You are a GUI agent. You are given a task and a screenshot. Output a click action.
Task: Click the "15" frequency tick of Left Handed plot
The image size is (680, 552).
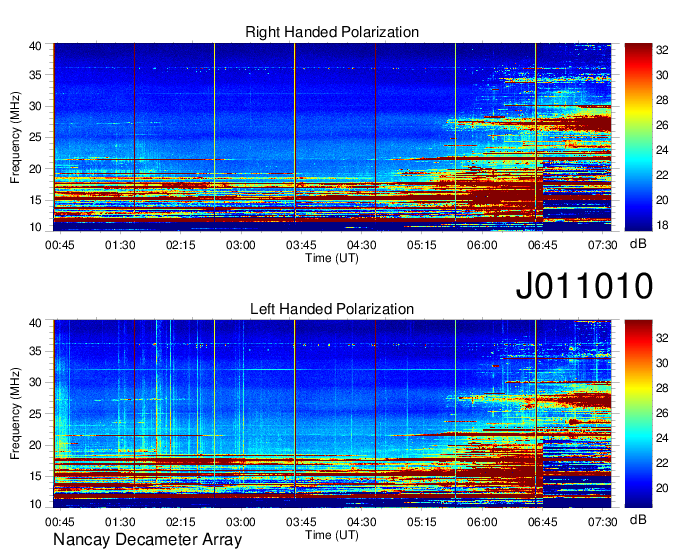pyautogui.click(x=35, y=476)
